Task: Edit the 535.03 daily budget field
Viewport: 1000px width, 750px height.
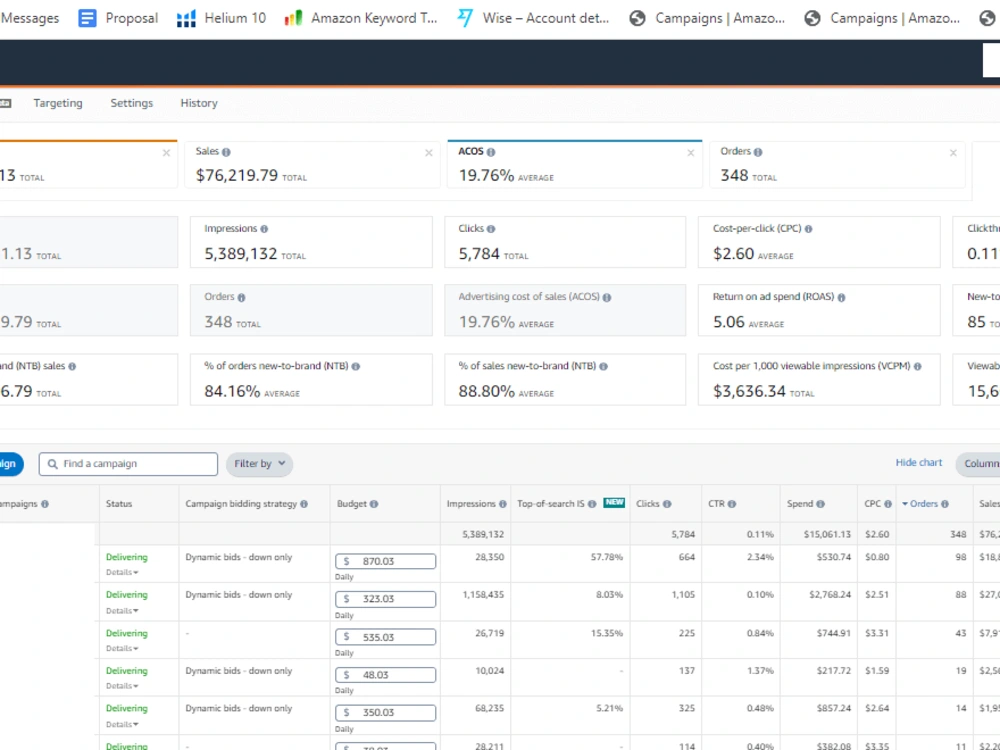Action: [386, 636]
